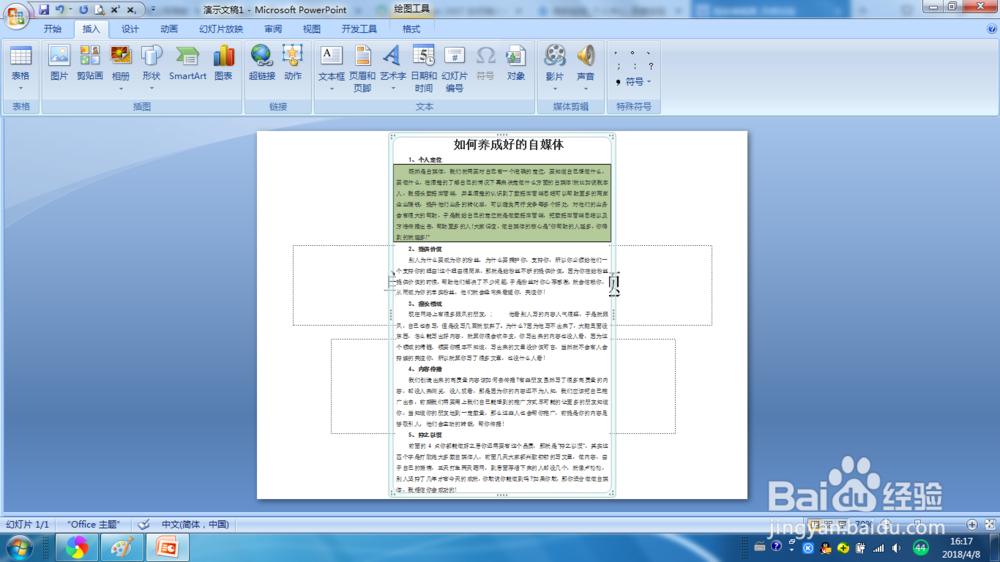1000x562 pixels.
Task: Expand the Undo history dropdown arrow
Action: click(x=70, y=10)
